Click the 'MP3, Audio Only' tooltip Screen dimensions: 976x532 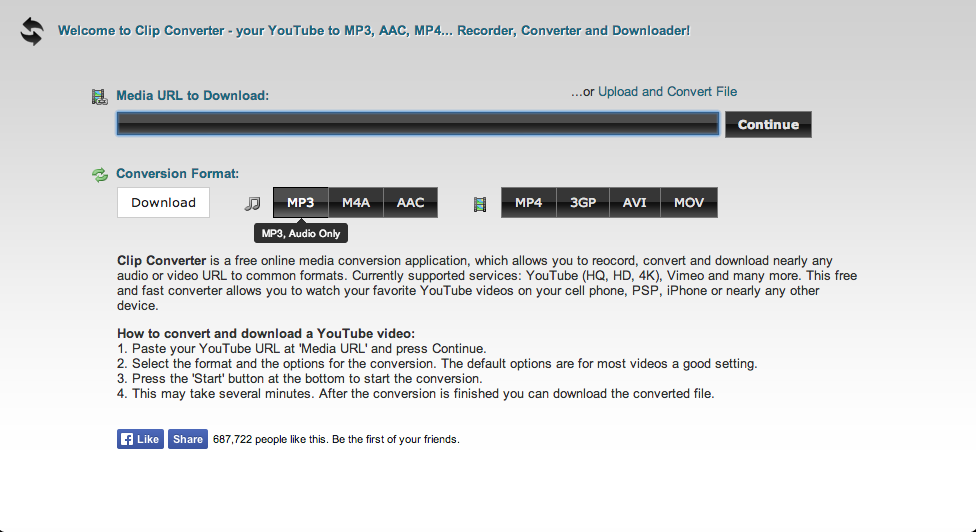[x=301, y=233]
